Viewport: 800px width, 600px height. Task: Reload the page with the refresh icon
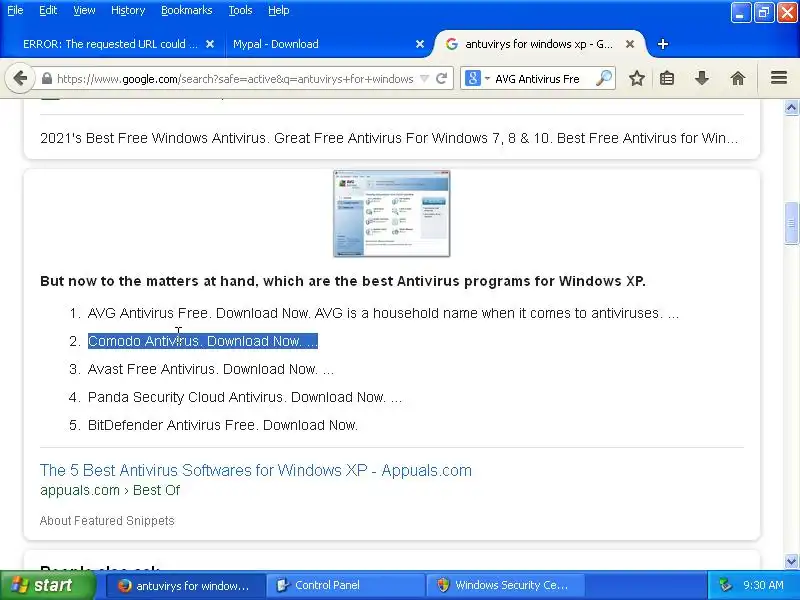pos(442,79)
